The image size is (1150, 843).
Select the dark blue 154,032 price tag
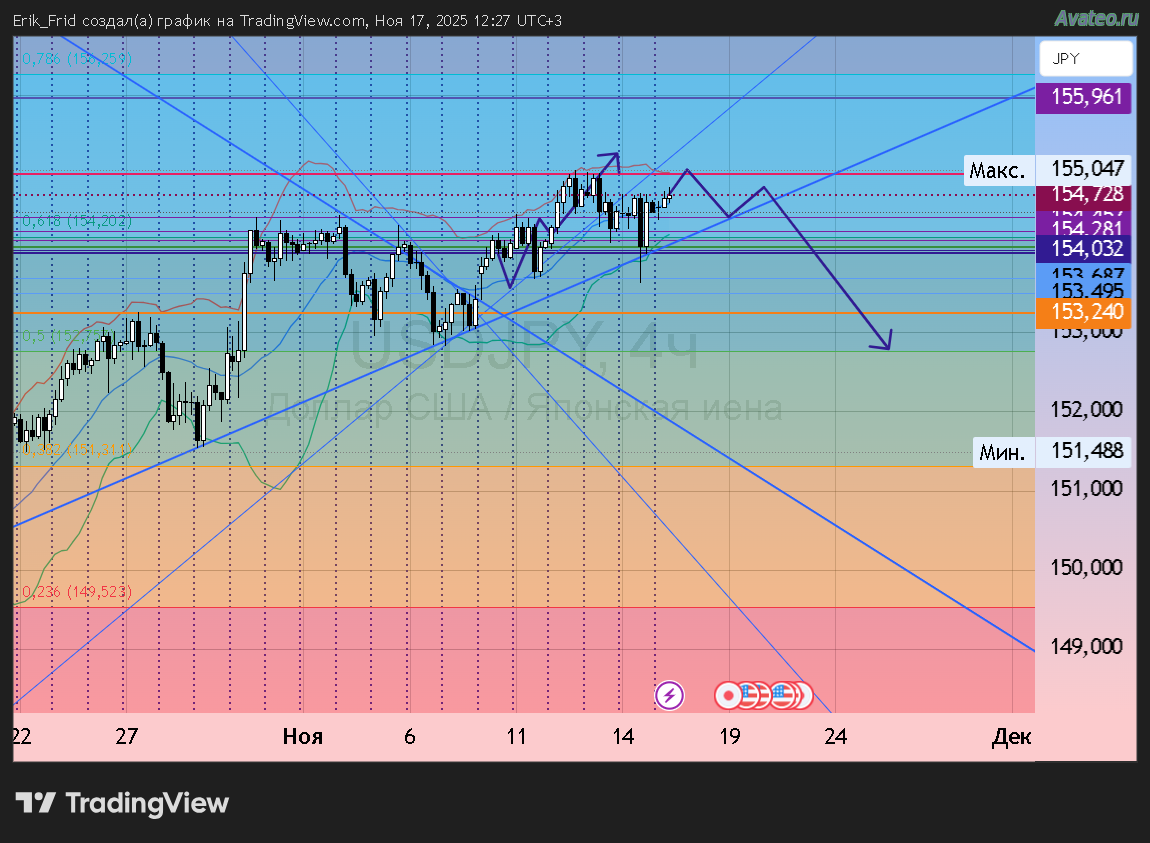pos(1085,249)
